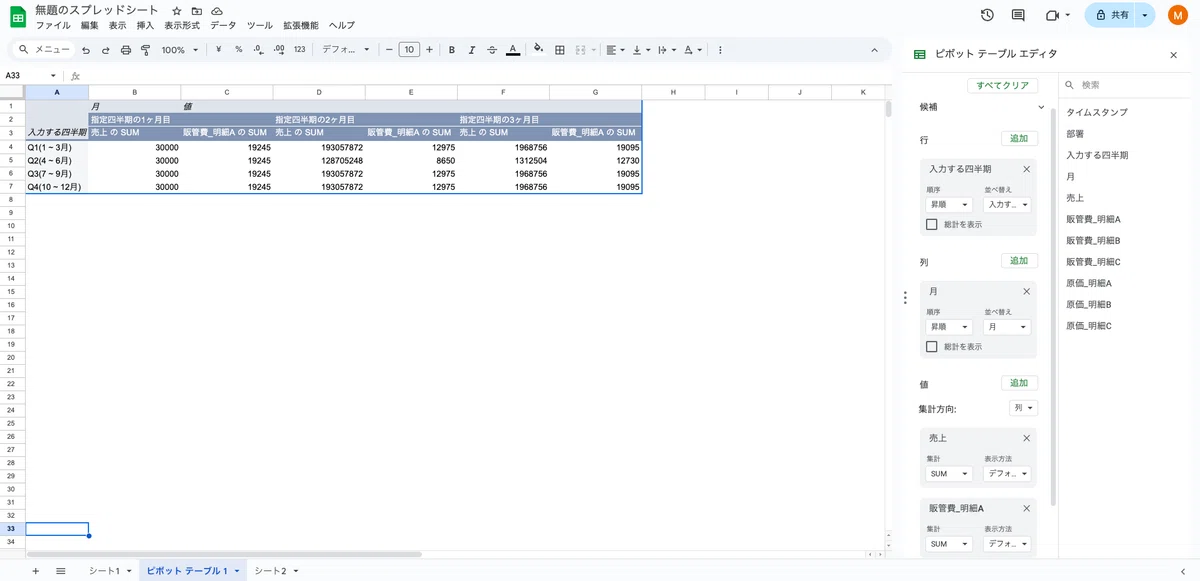This screenshot has height=581, width=1200.
Task: Toggle bold formatting
Action: coord(452,49)
